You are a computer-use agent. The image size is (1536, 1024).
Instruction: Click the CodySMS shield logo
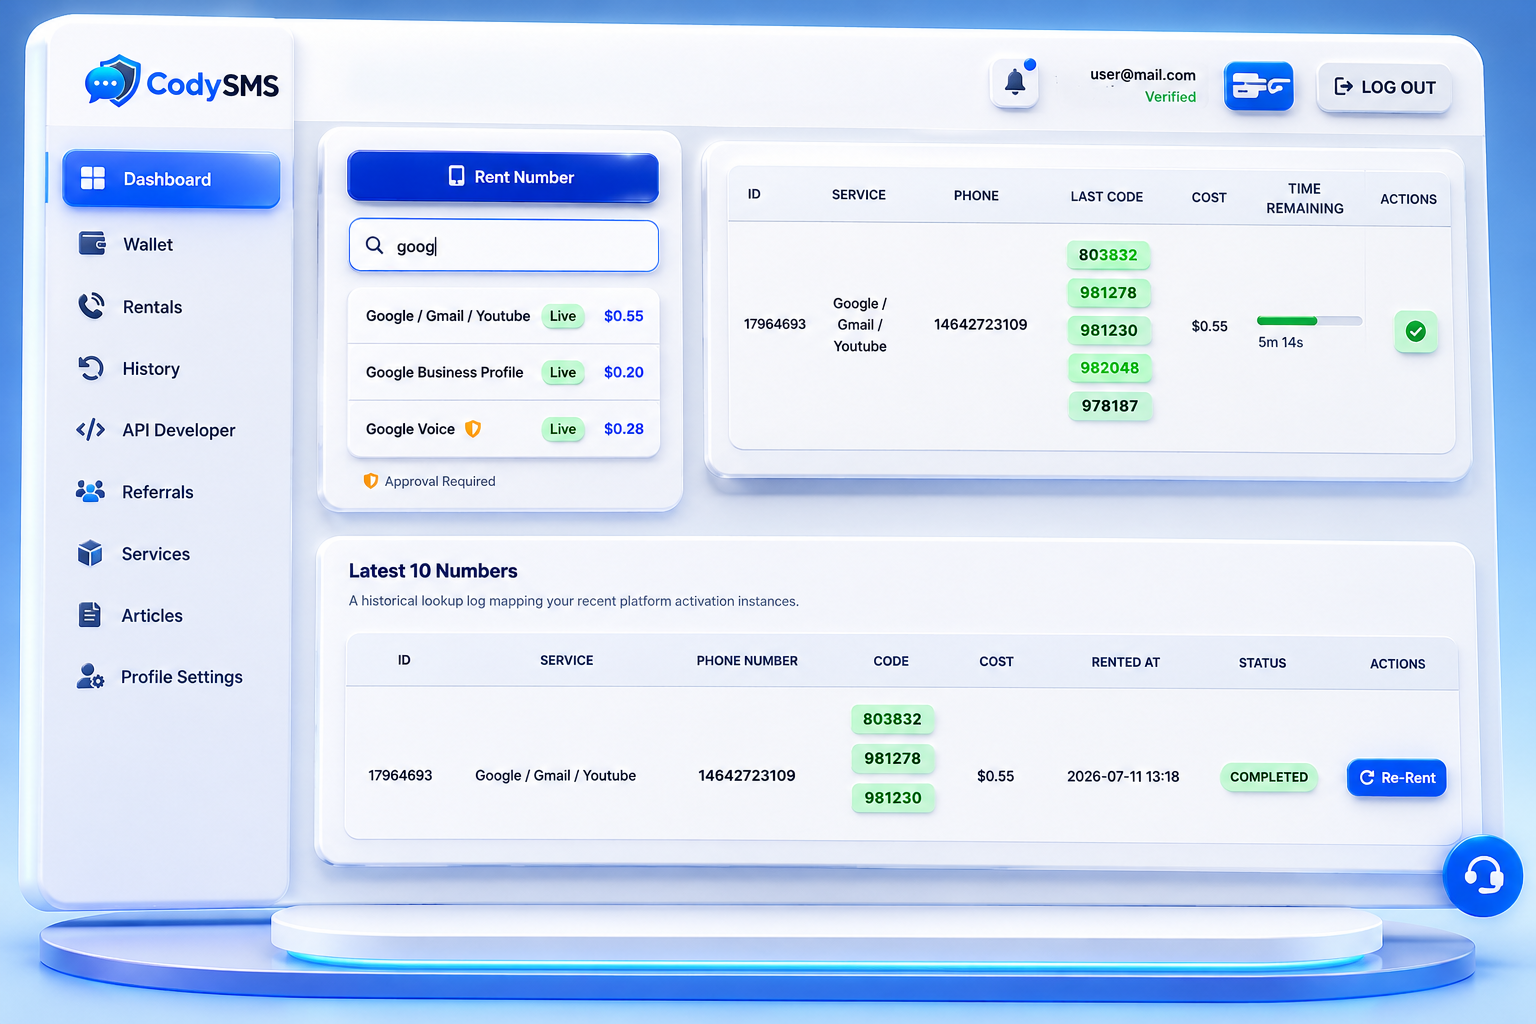point(114,82)
